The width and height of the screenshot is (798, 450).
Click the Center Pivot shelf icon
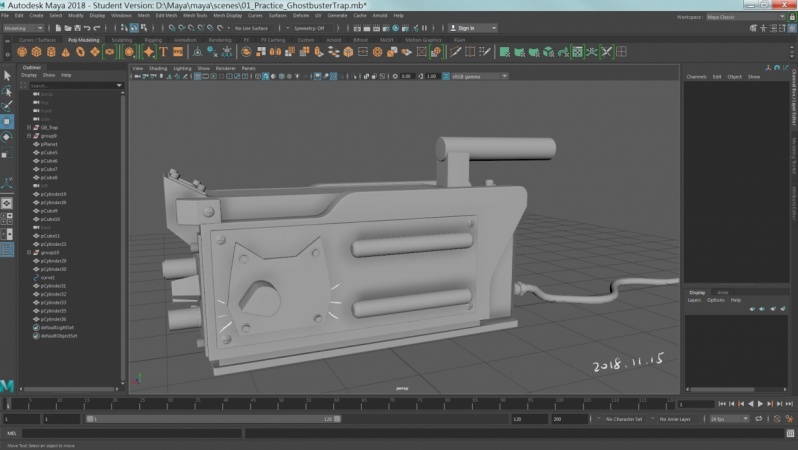[x=197, y=52]
